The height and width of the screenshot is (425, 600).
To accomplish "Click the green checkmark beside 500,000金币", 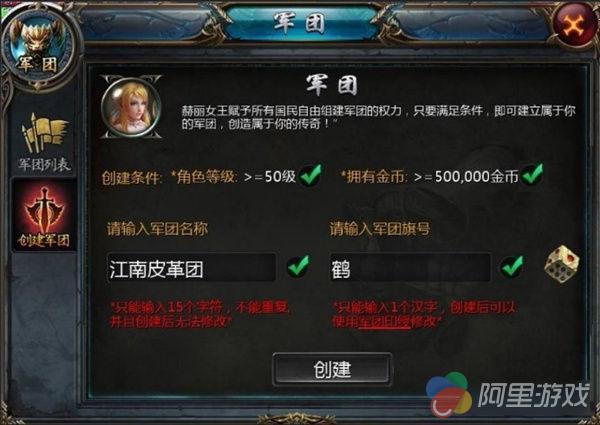I will pos(532,174).
